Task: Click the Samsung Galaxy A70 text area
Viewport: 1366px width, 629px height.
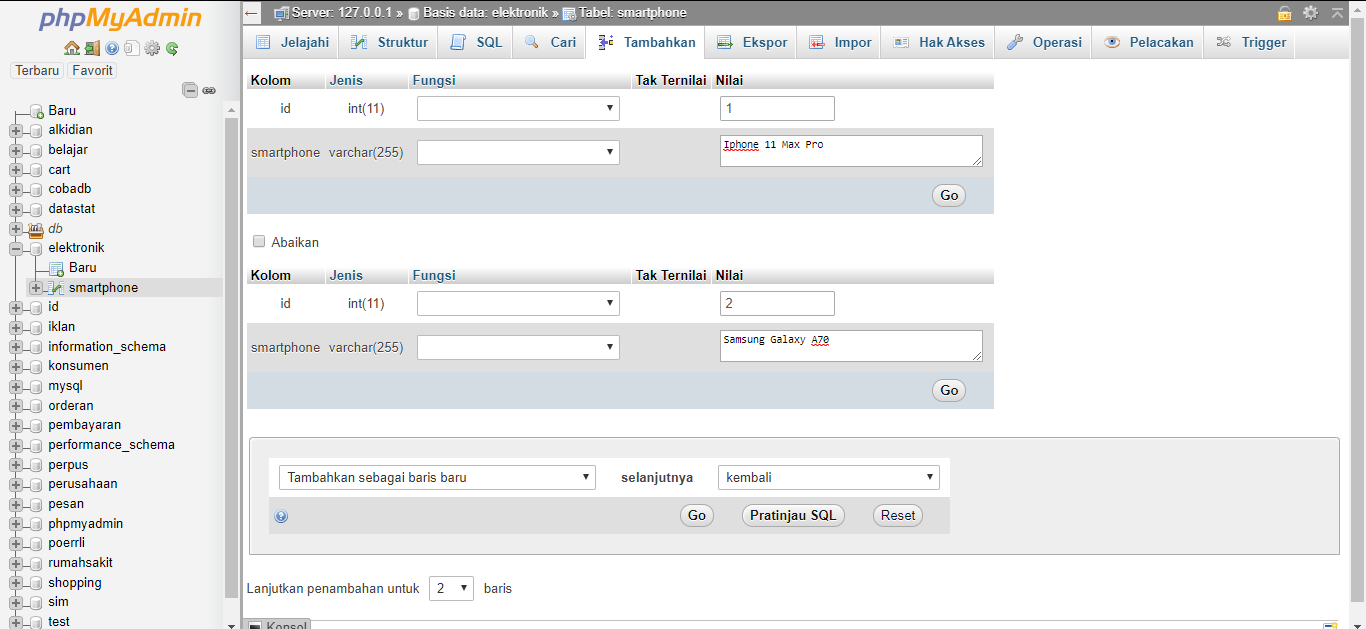Action: [851, 346]
